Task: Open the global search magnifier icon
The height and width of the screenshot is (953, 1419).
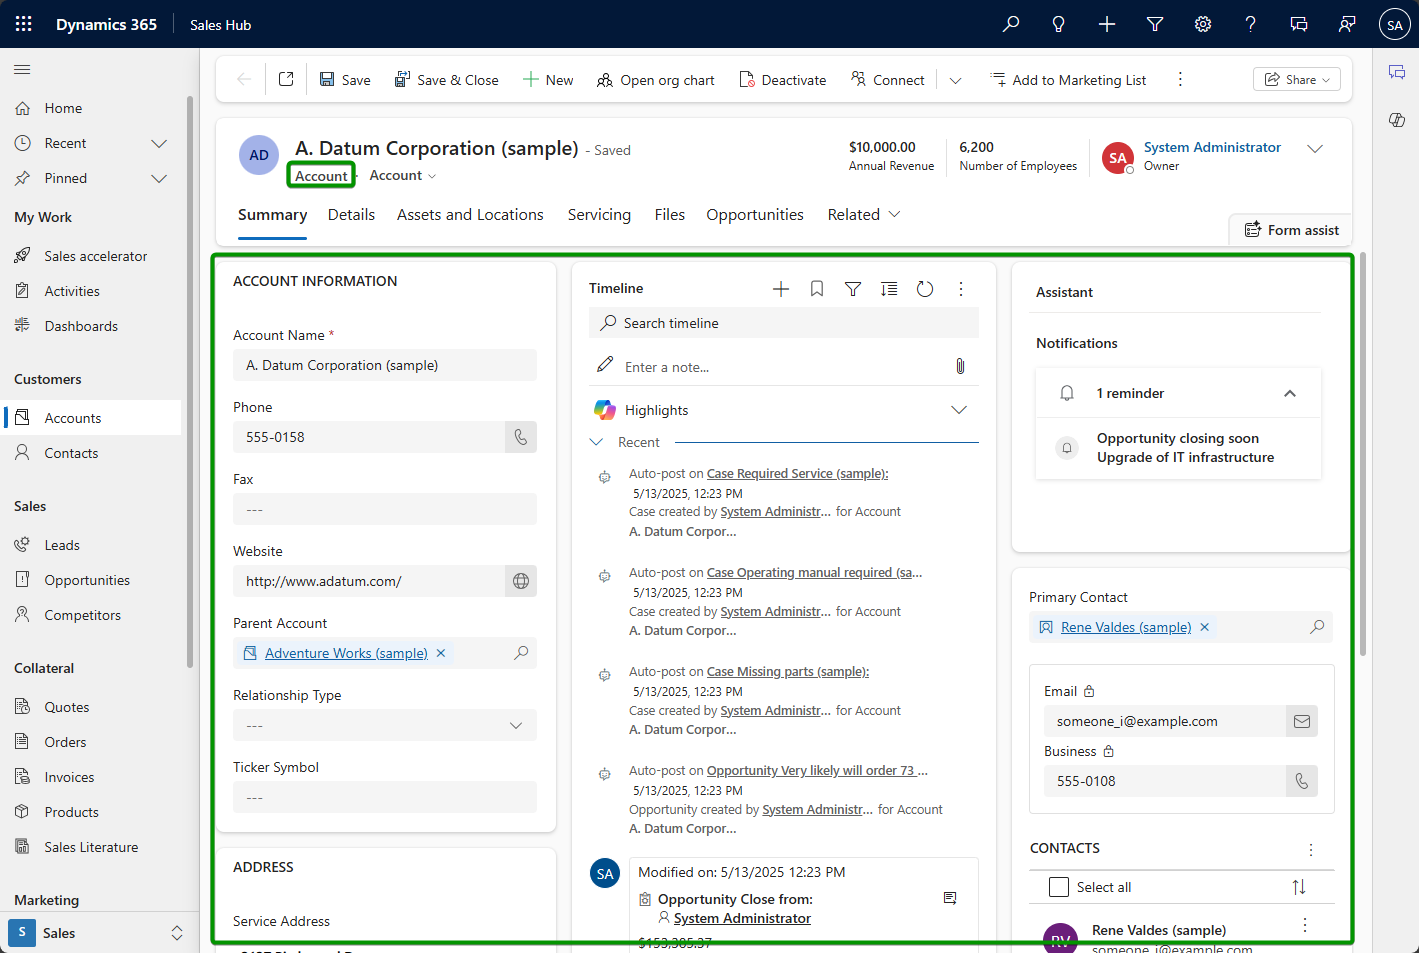Action: (1011, 24)
